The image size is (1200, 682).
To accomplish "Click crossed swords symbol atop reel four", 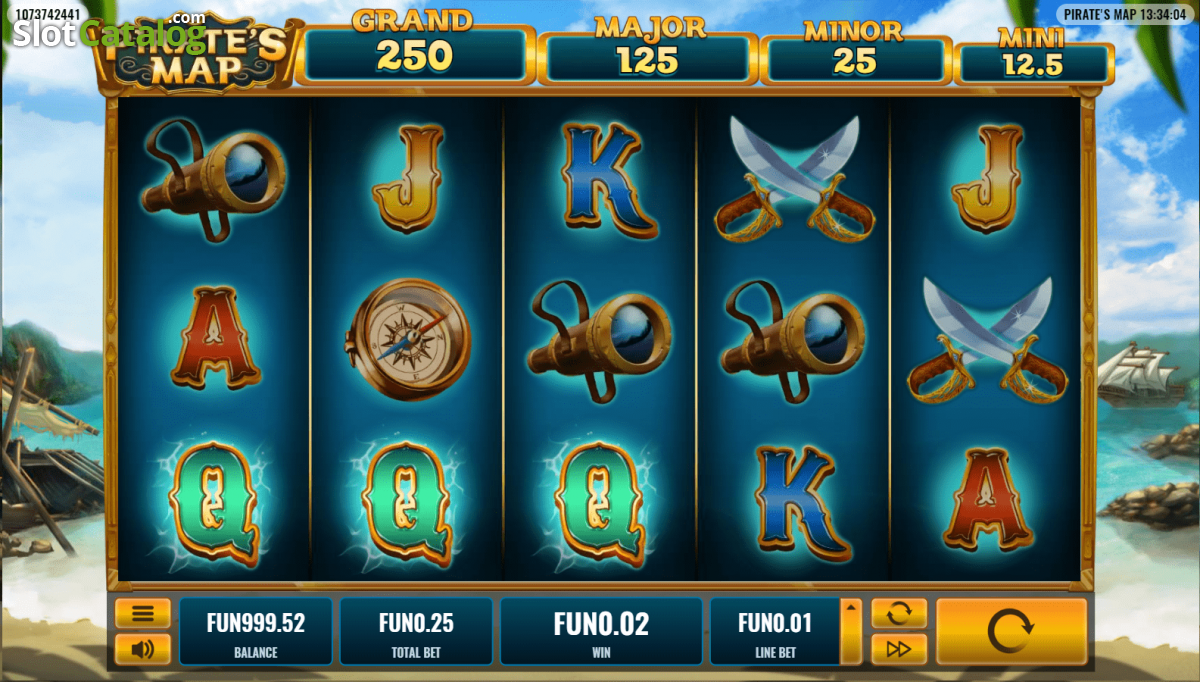I will tap(794, 180).
